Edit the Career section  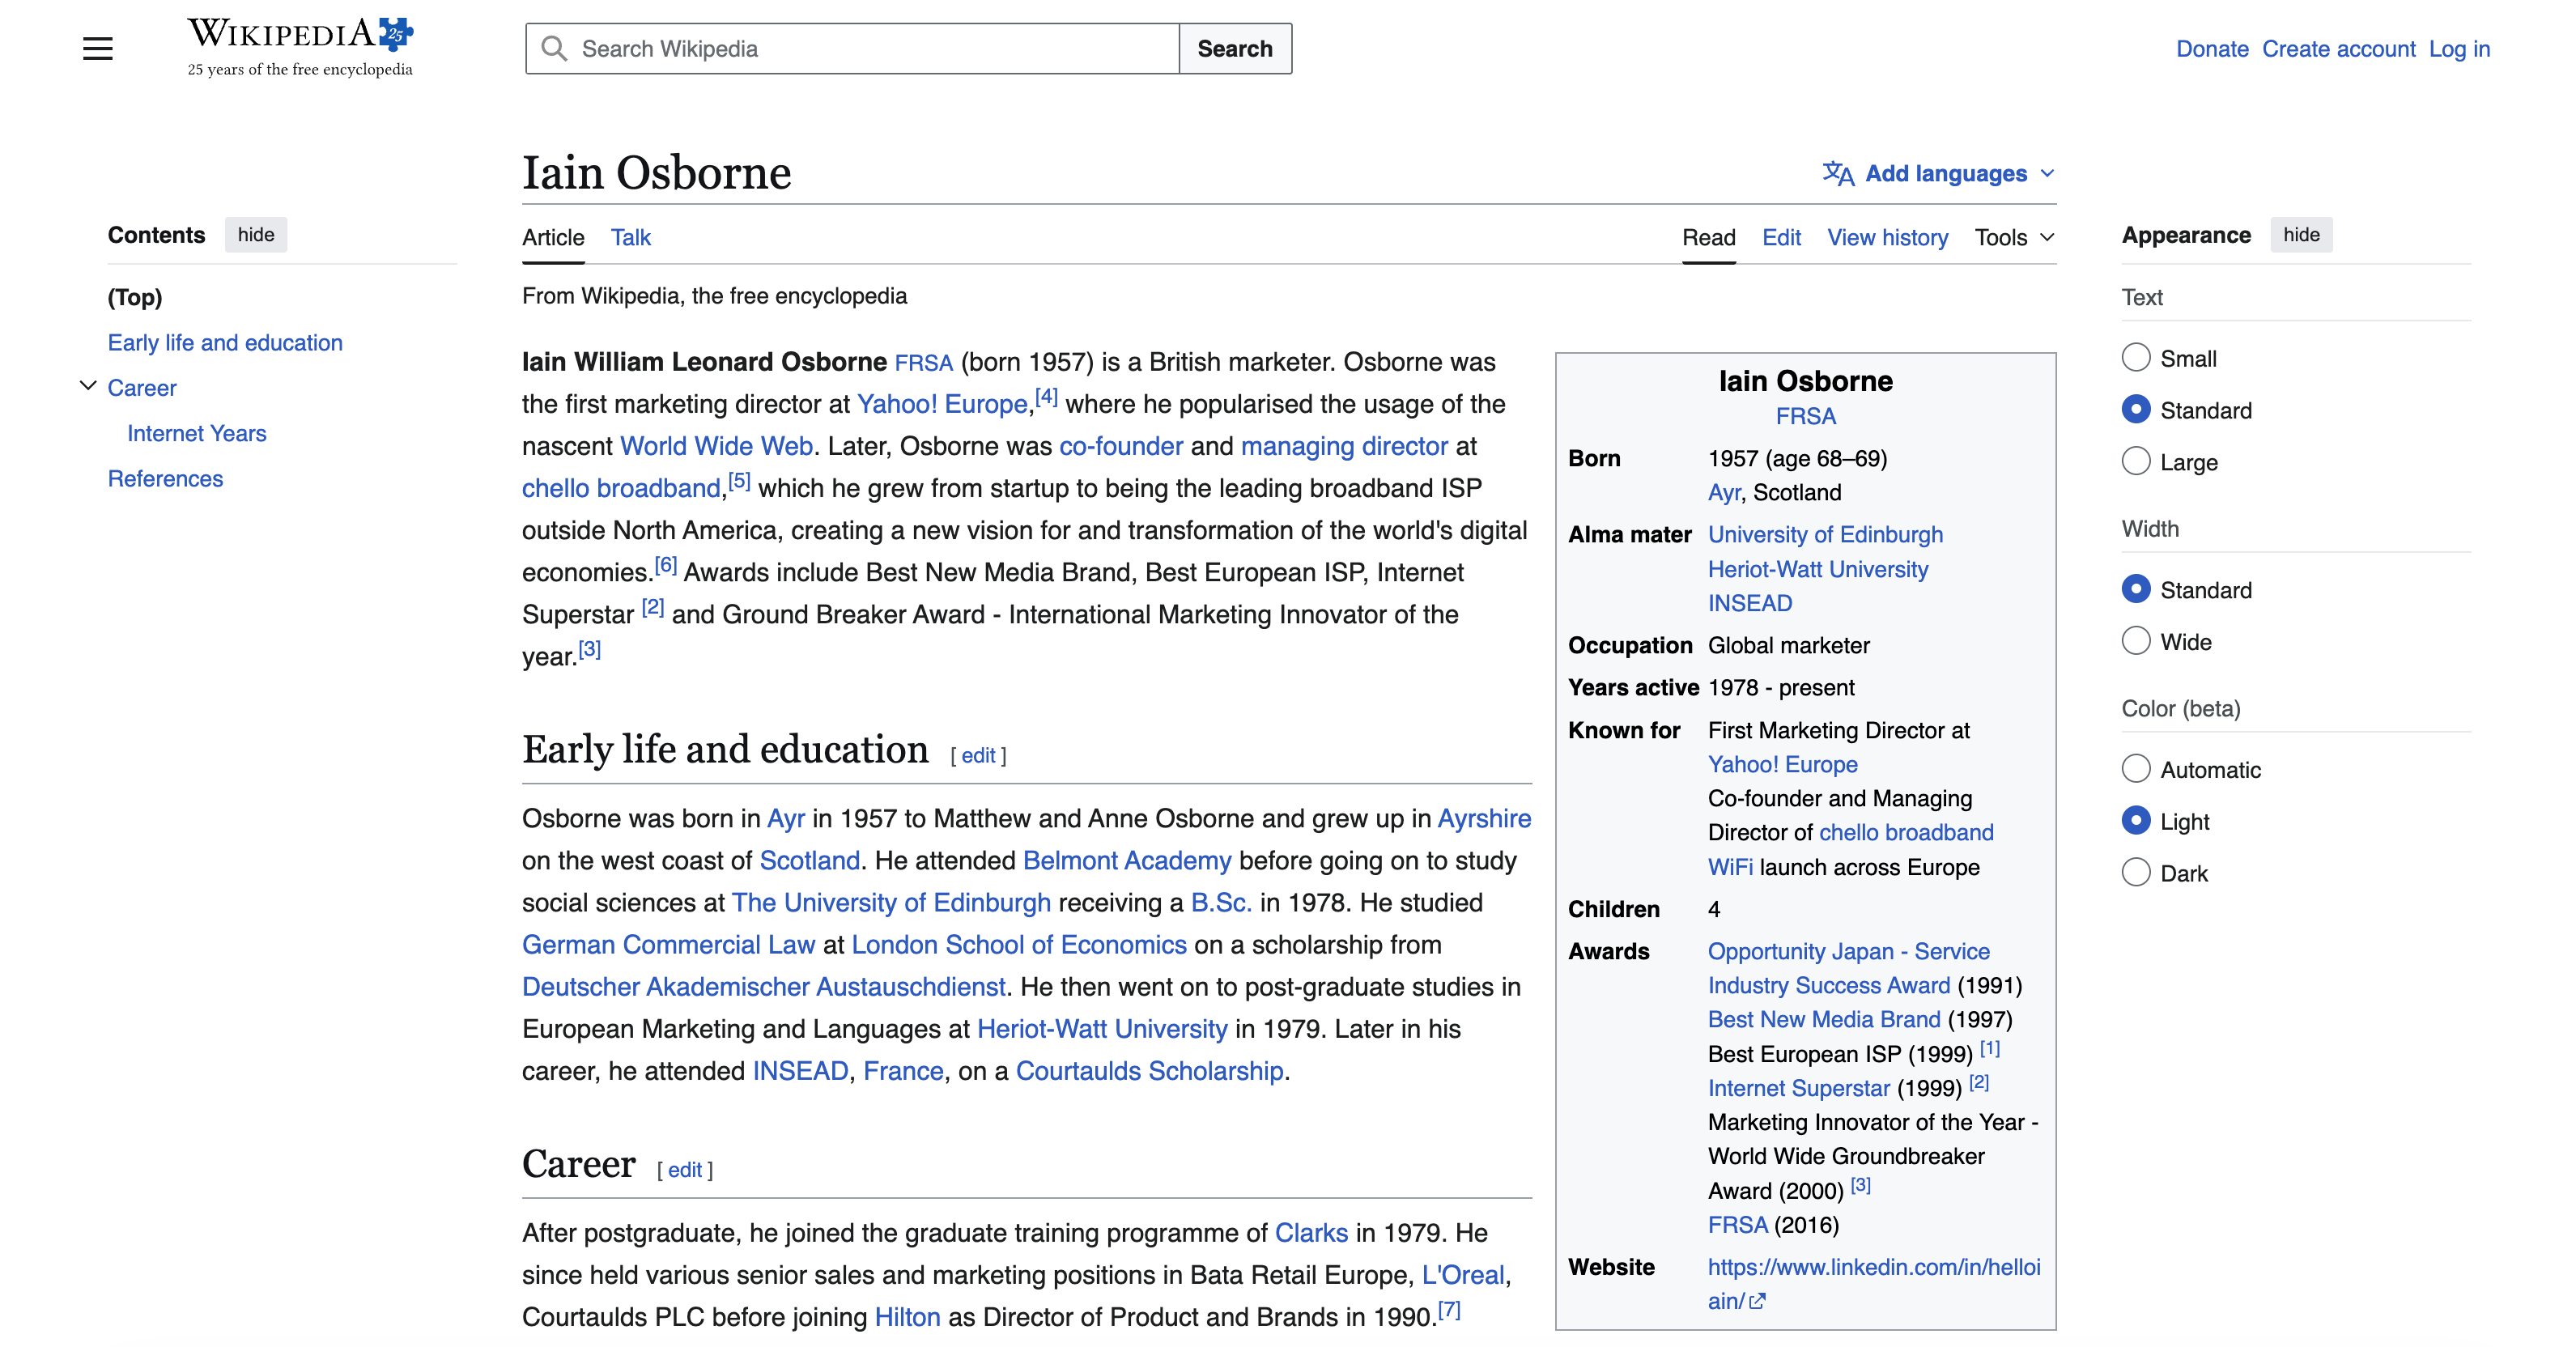coord(685,1169)
